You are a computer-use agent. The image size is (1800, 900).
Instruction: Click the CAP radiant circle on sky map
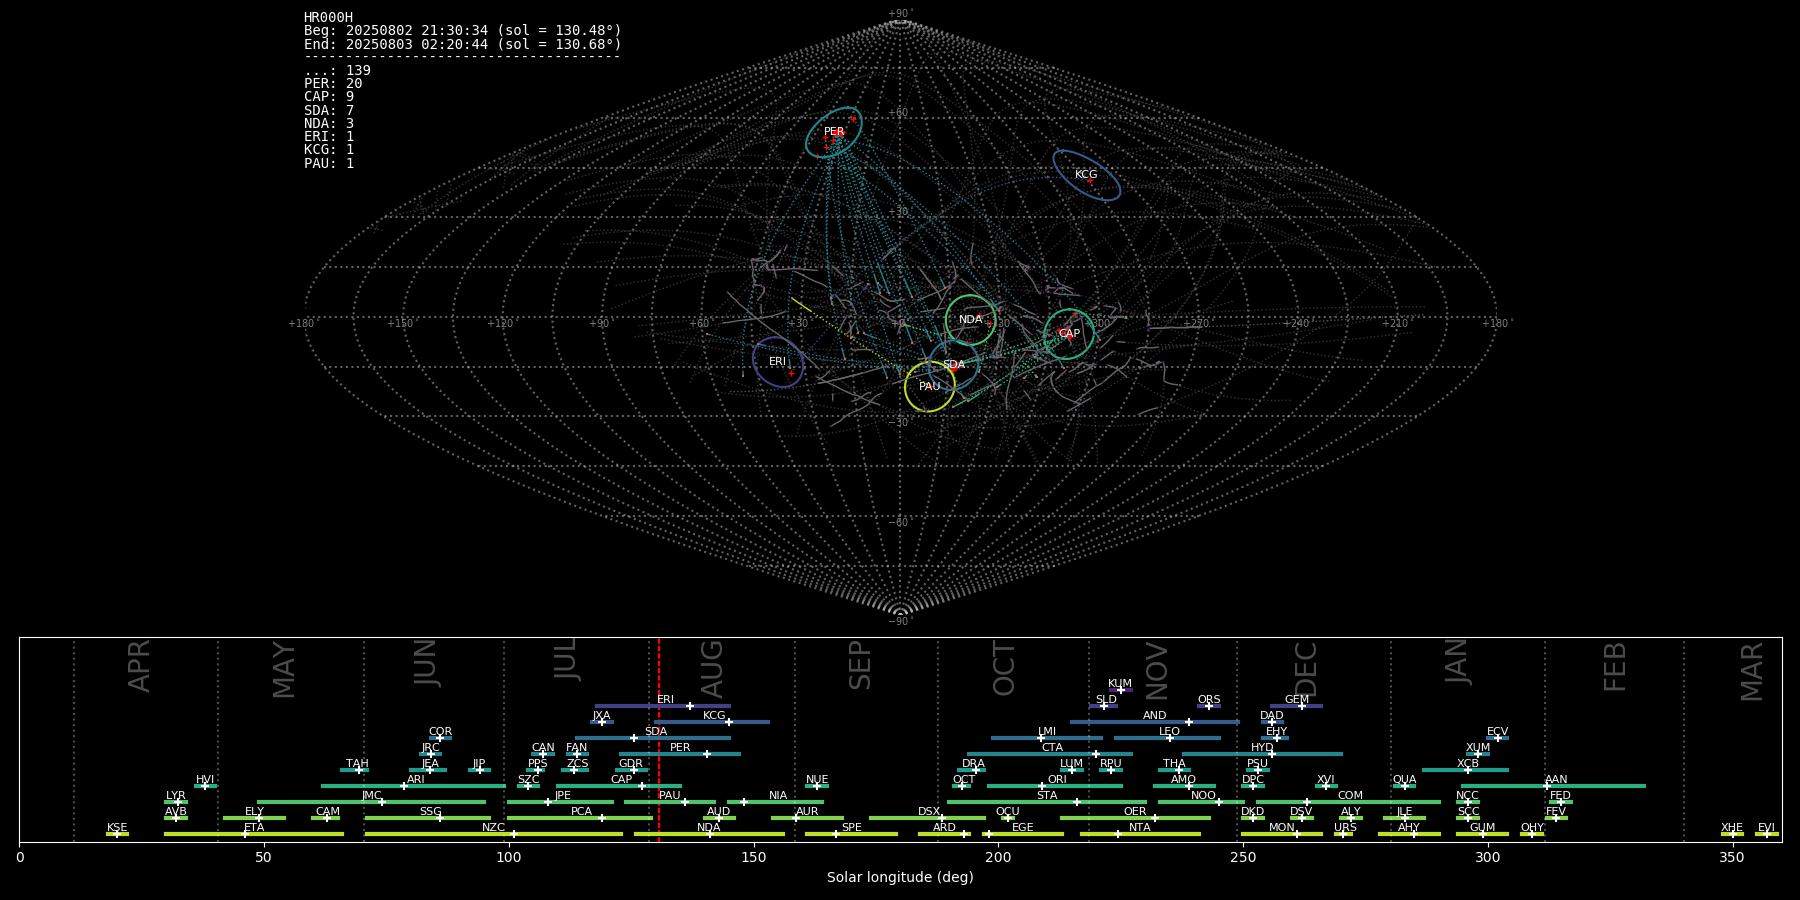(x=1069, y=334)
